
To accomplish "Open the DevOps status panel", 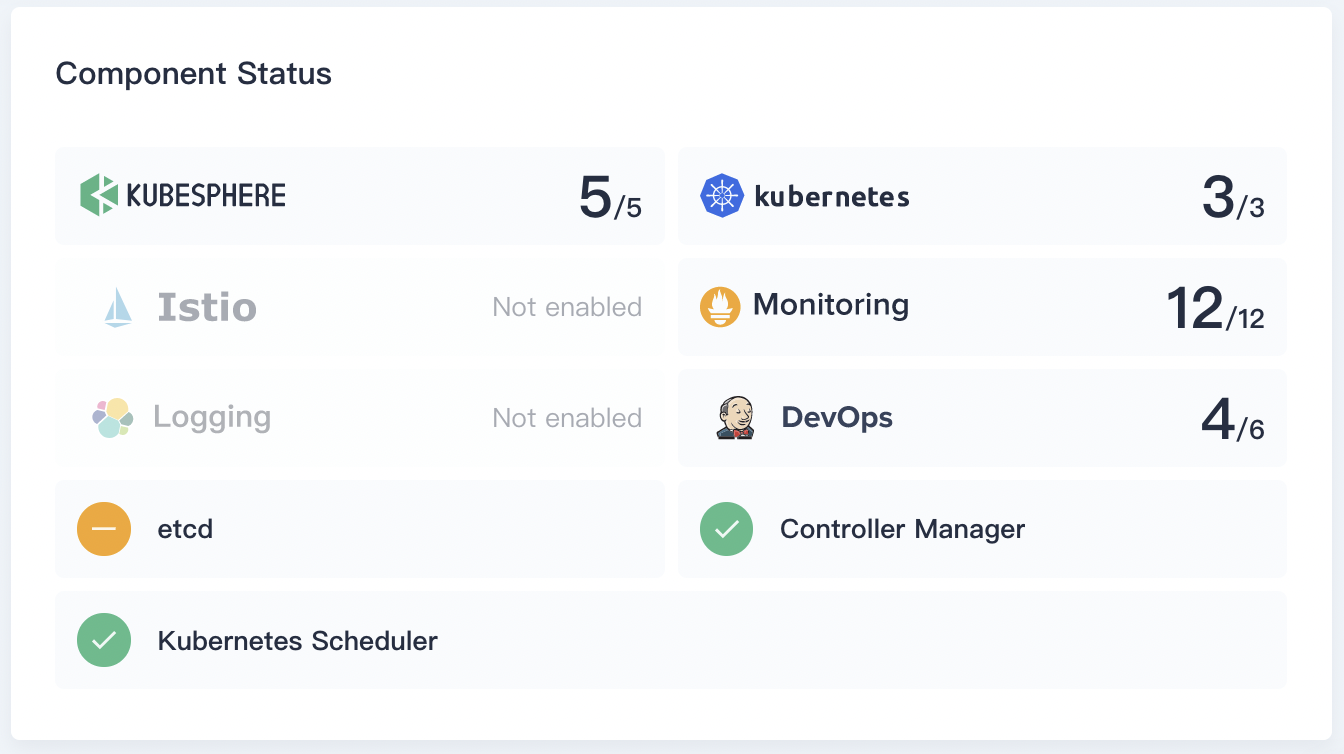I will click(982, 417).
